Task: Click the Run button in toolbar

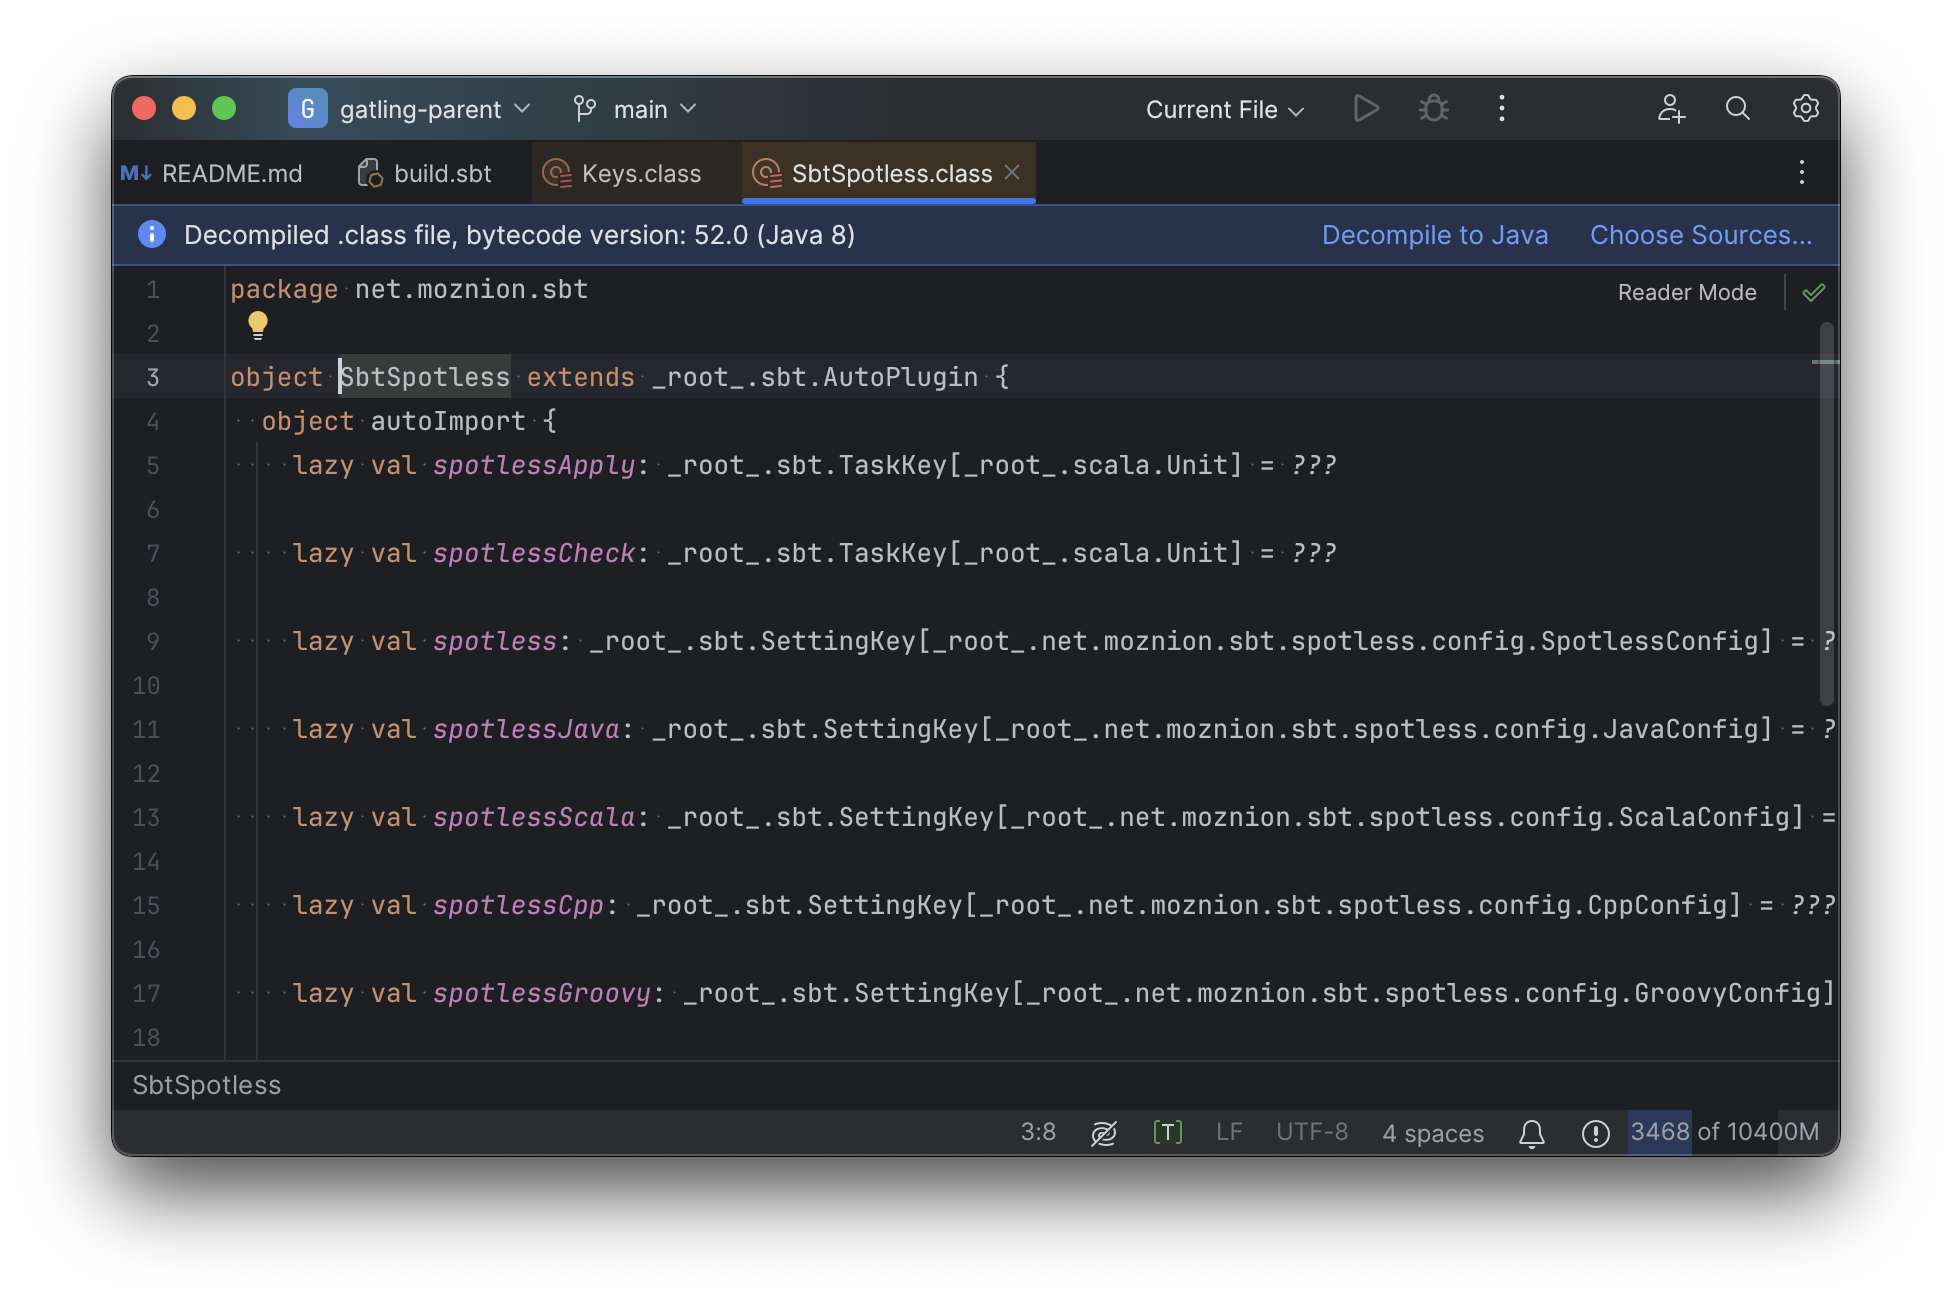Action: pos(1363,106)
